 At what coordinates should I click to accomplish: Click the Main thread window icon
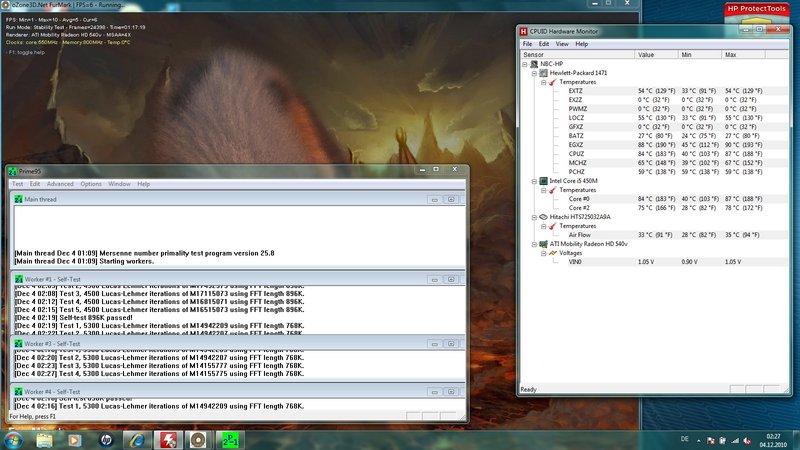point(18,199)
